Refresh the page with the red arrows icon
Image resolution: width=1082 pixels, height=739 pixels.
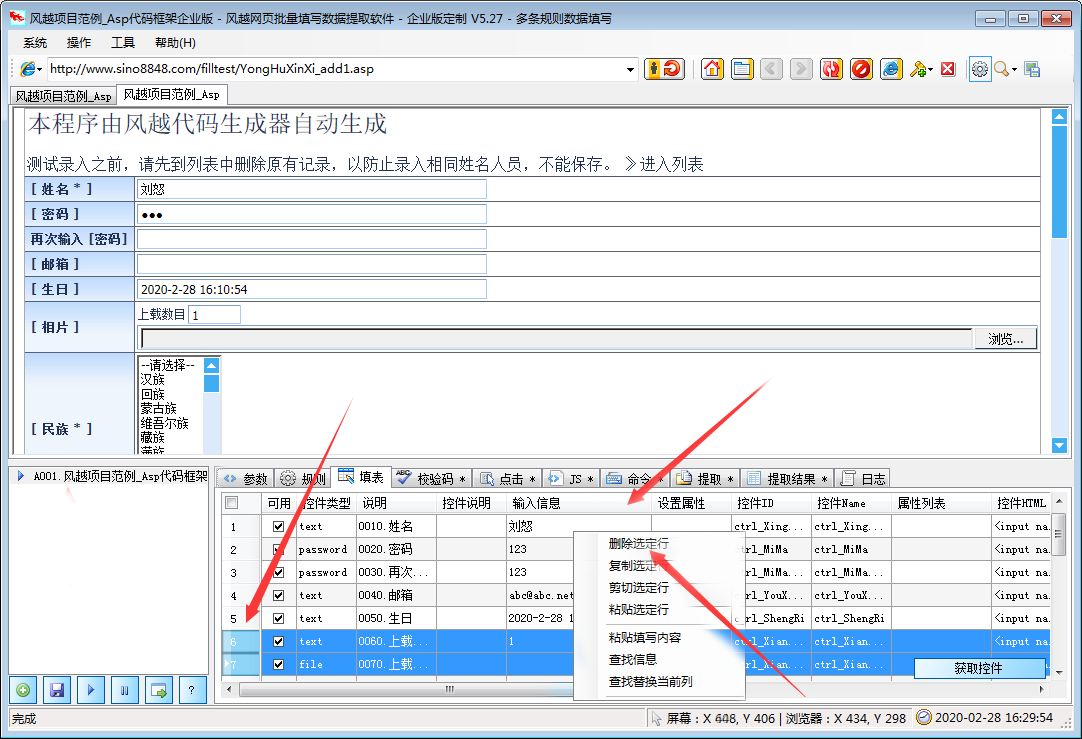[x=831, y=69]
